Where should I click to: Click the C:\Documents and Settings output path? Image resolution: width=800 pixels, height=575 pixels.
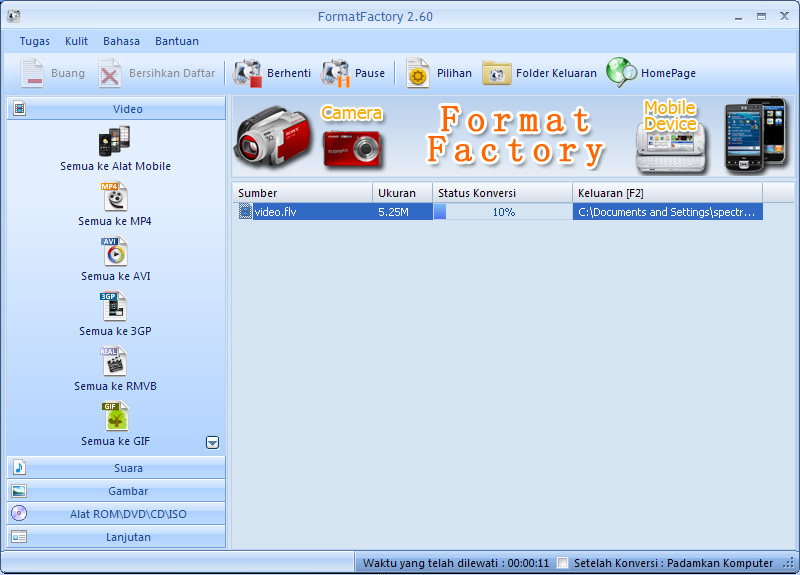coord(666,212)
